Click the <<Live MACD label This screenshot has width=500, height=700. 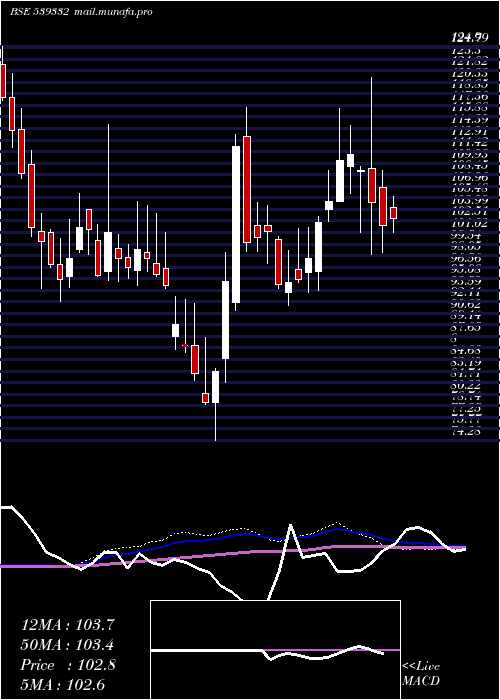[x=421, y=674]
